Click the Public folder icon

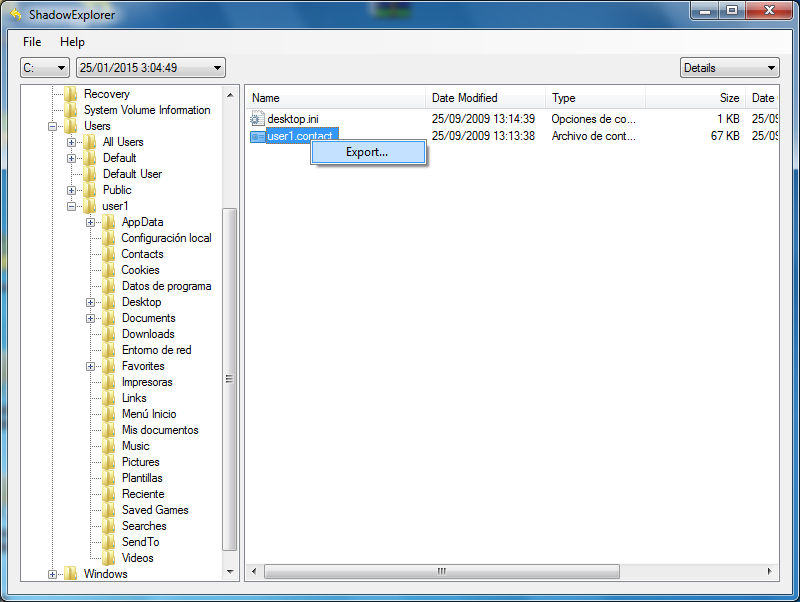89,190
